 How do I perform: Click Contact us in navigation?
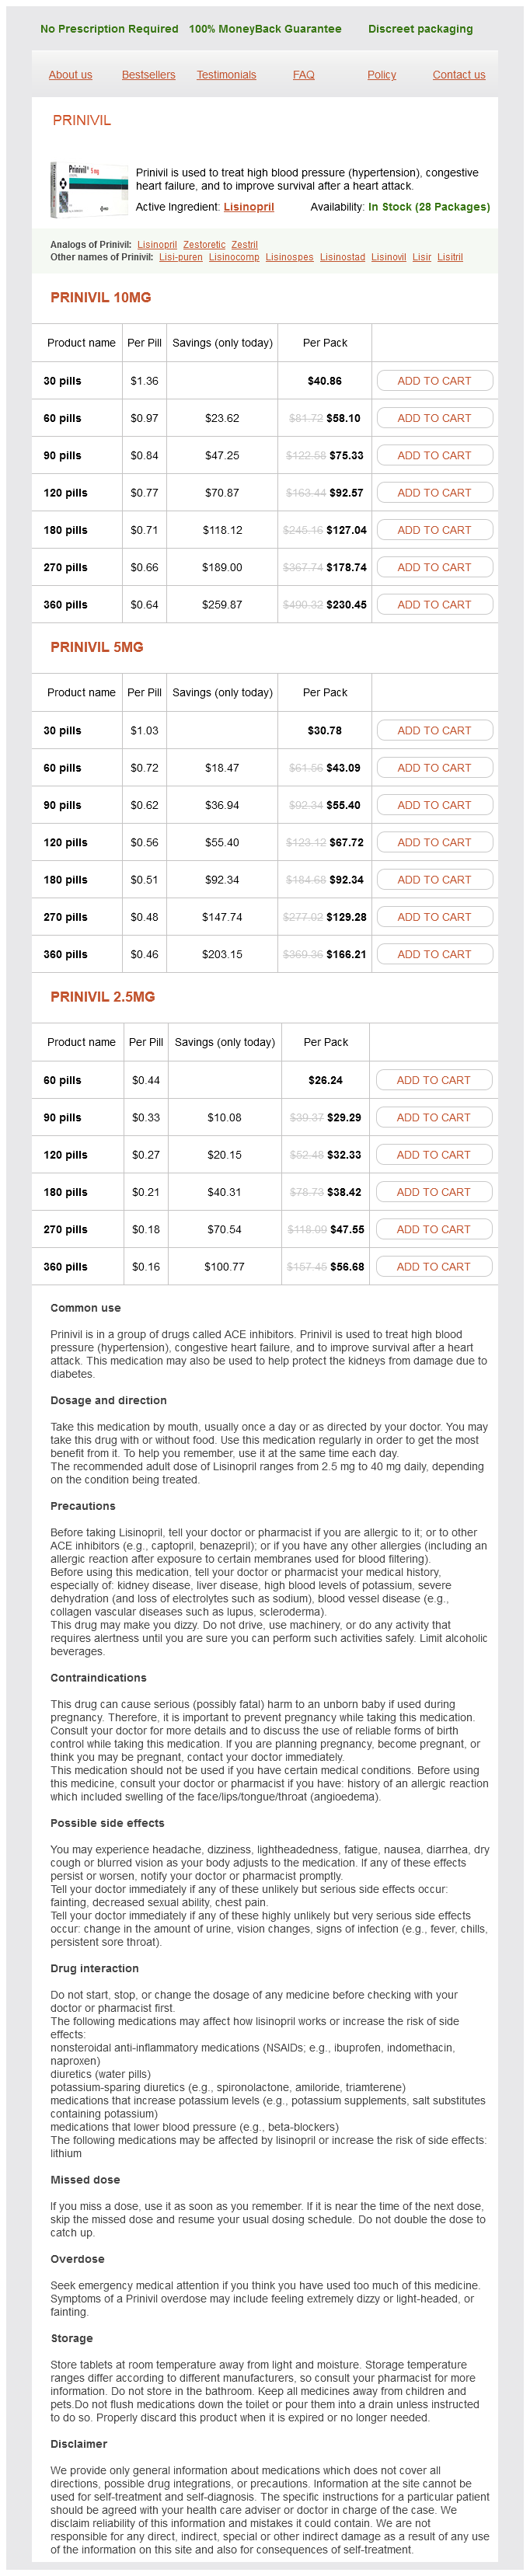tap(458, 75)
